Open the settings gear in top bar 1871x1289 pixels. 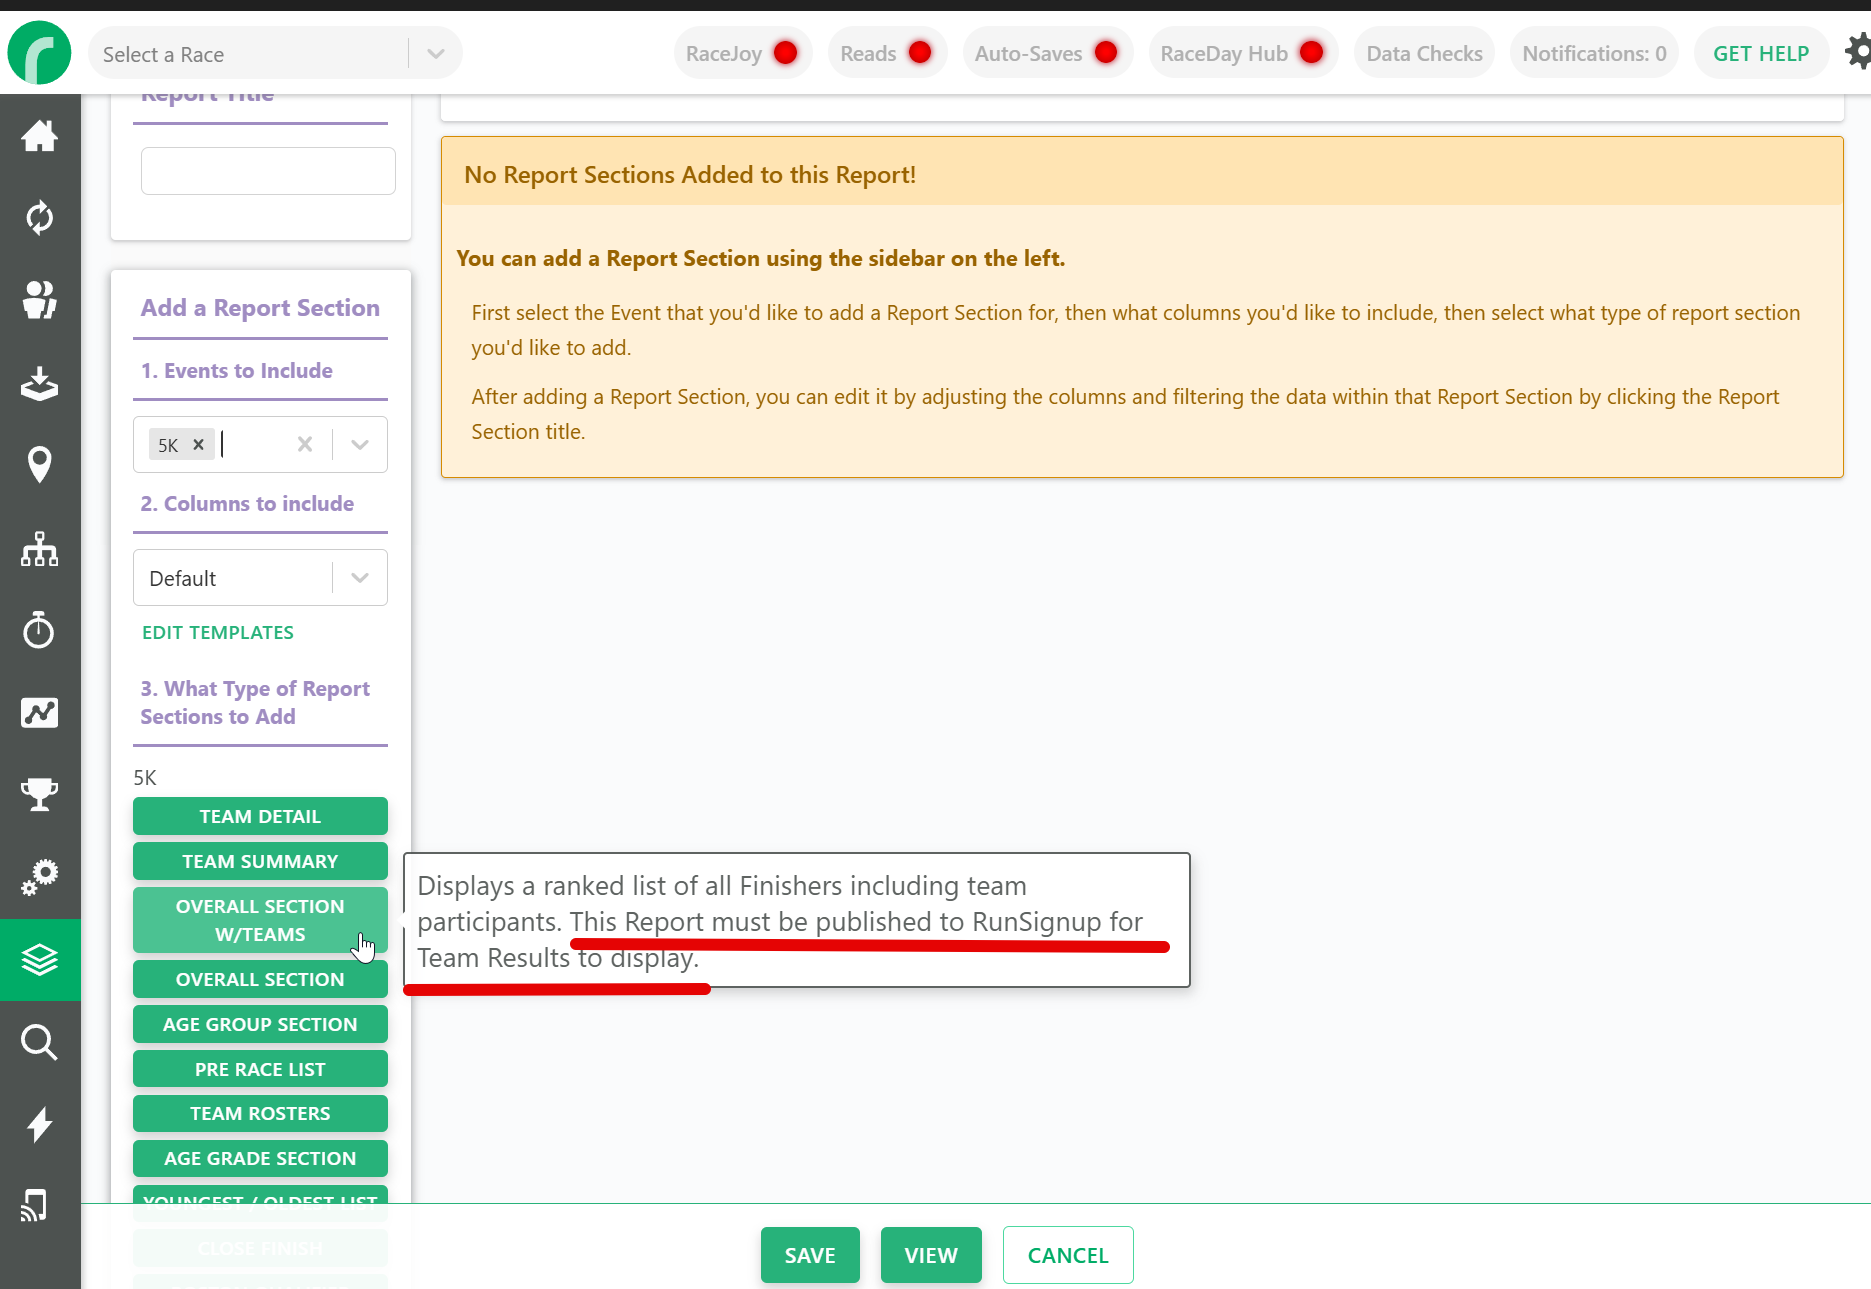coord(1858,52)
